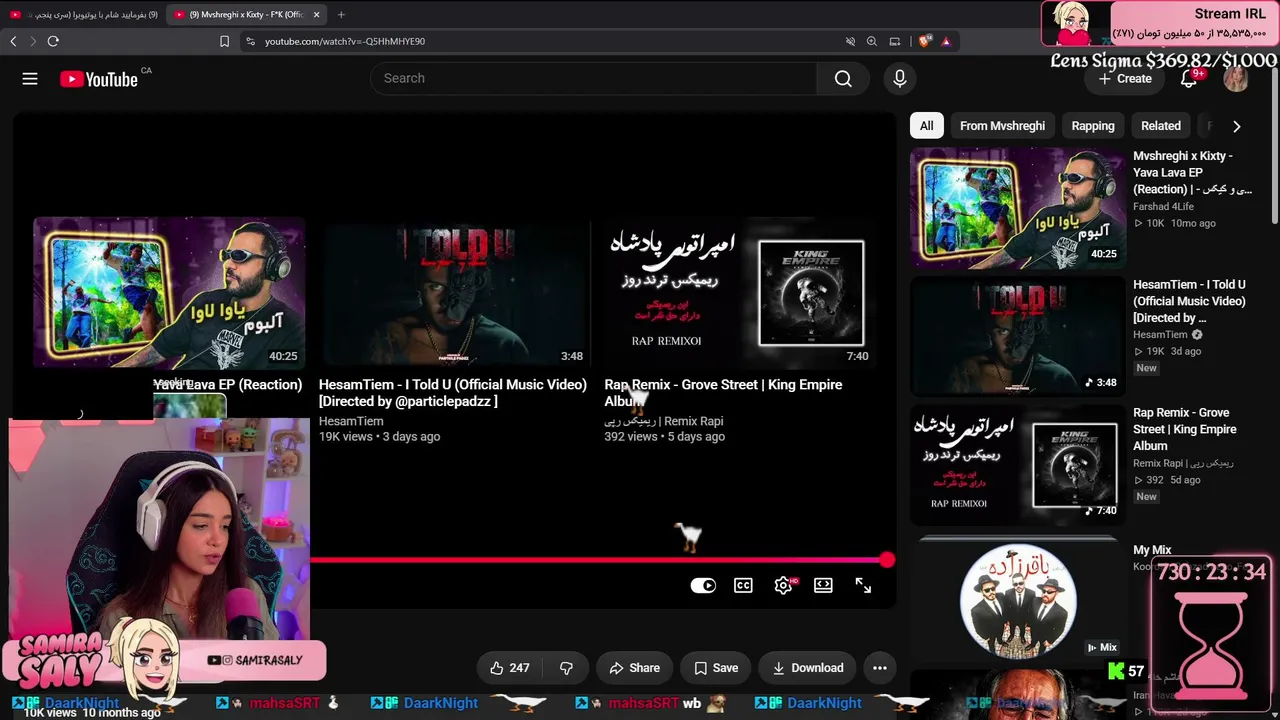Open sidebar title HesamTiem - I Told U
This screenshot has width=1280, height=720.
pos(1189,301)
